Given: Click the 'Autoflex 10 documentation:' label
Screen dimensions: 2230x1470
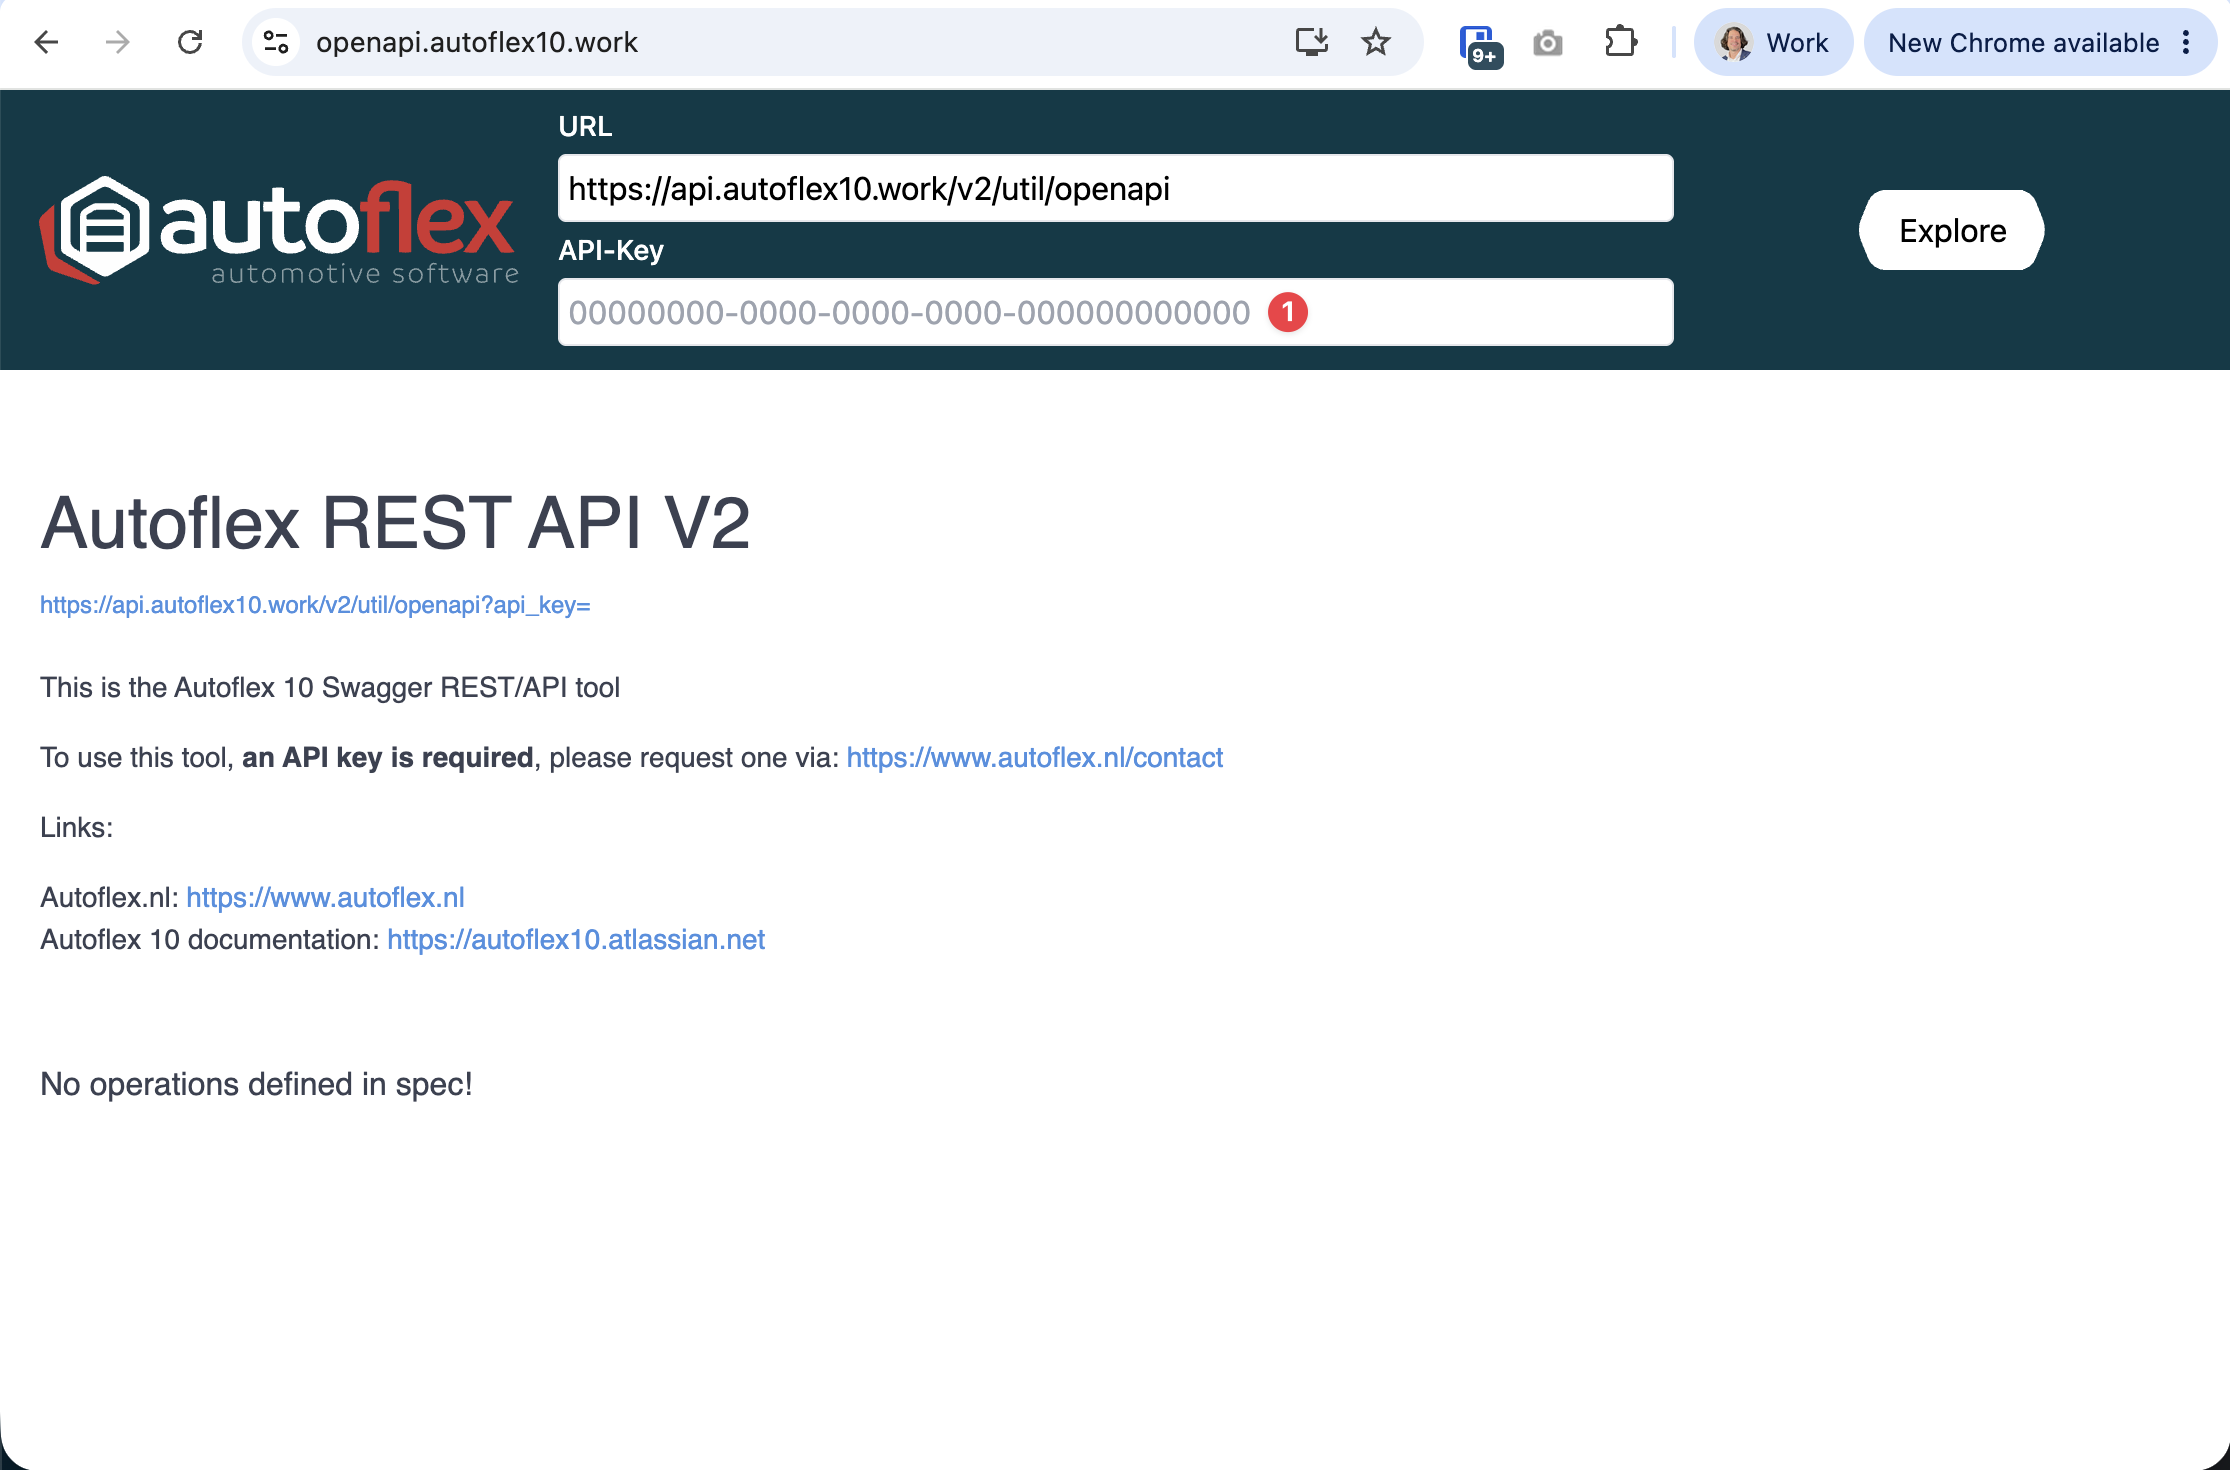Looking at the screenshot, I should pyautogui.click(x=210, y=940).
